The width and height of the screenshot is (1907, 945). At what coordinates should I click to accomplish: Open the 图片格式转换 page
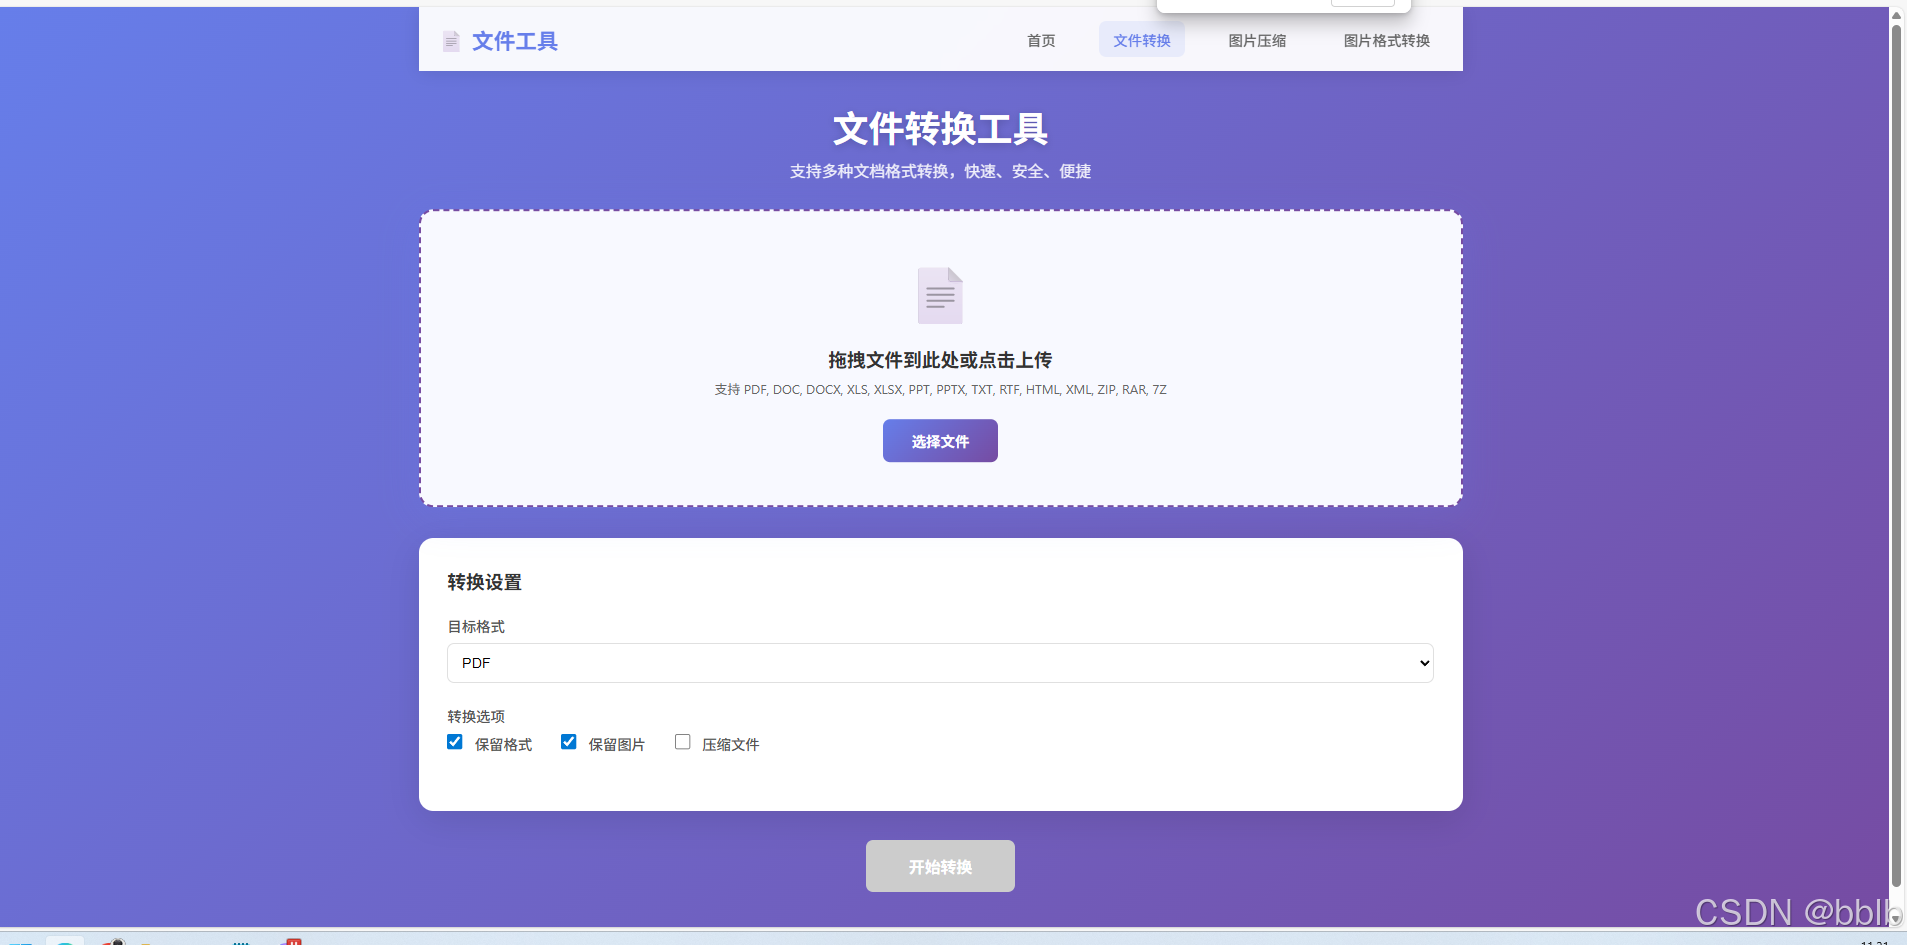pos(1386,41)
